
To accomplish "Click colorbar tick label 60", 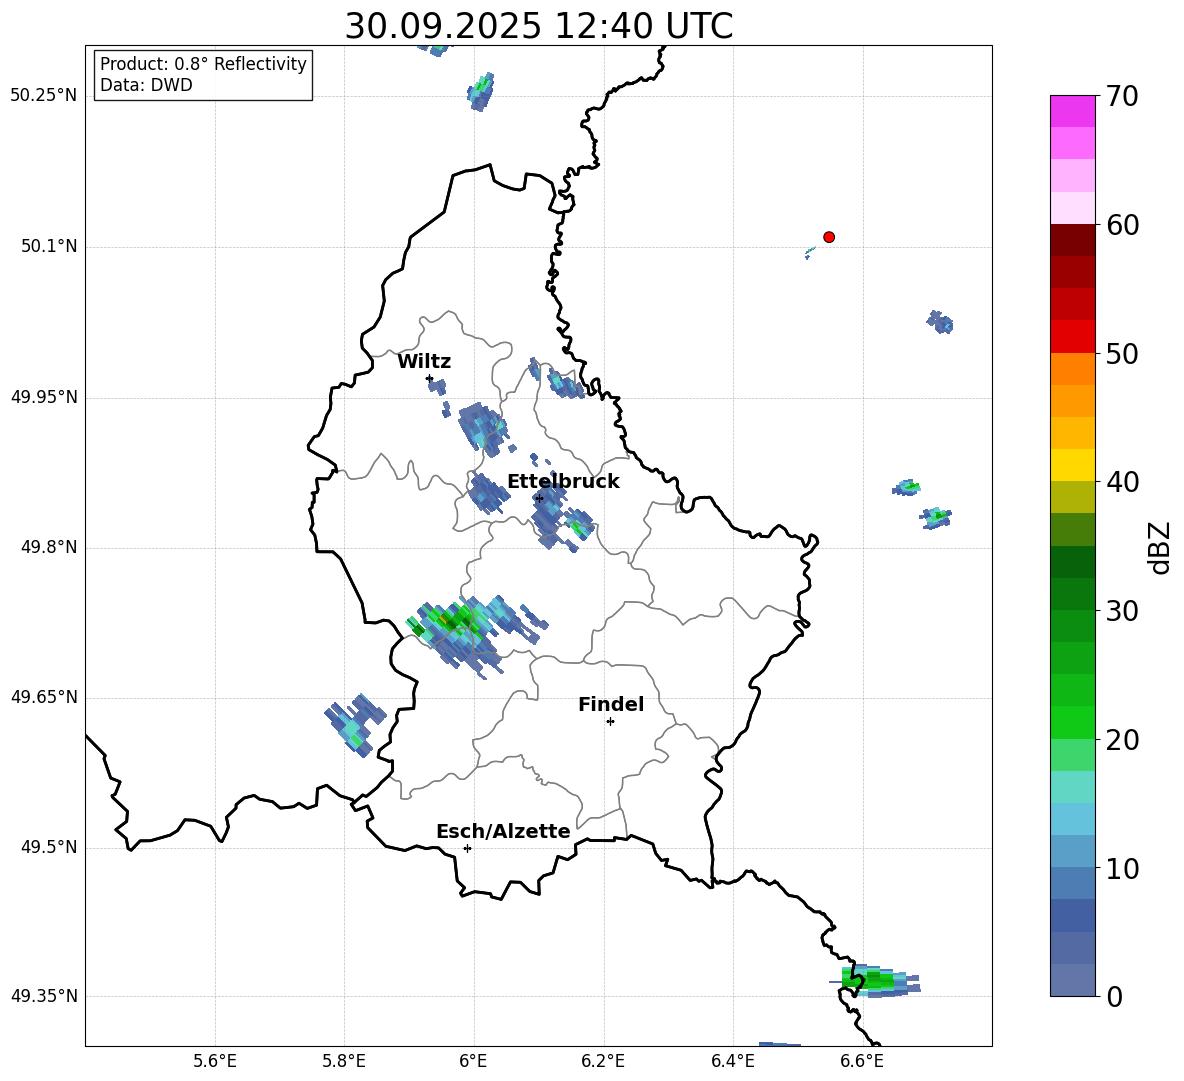I will 1122,225.
